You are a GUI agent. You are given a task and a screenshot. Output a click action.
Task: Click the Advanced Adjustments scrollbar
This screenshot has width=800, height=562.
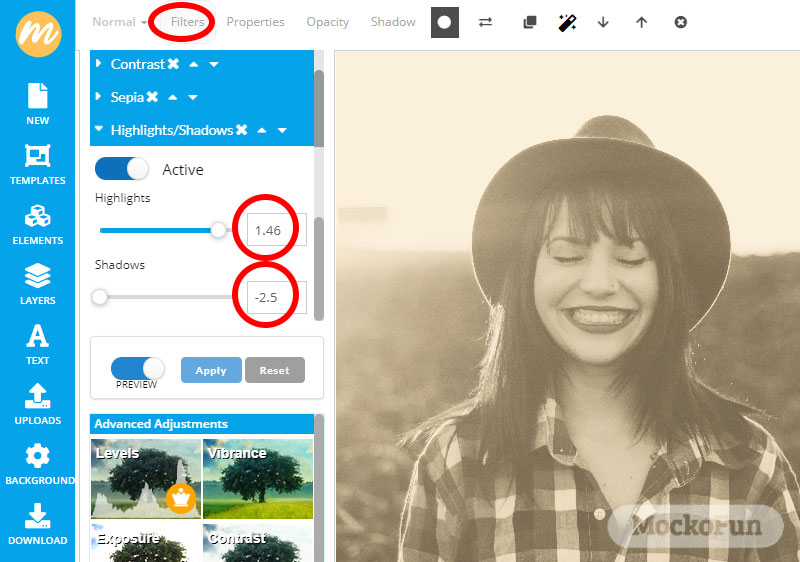319,487
